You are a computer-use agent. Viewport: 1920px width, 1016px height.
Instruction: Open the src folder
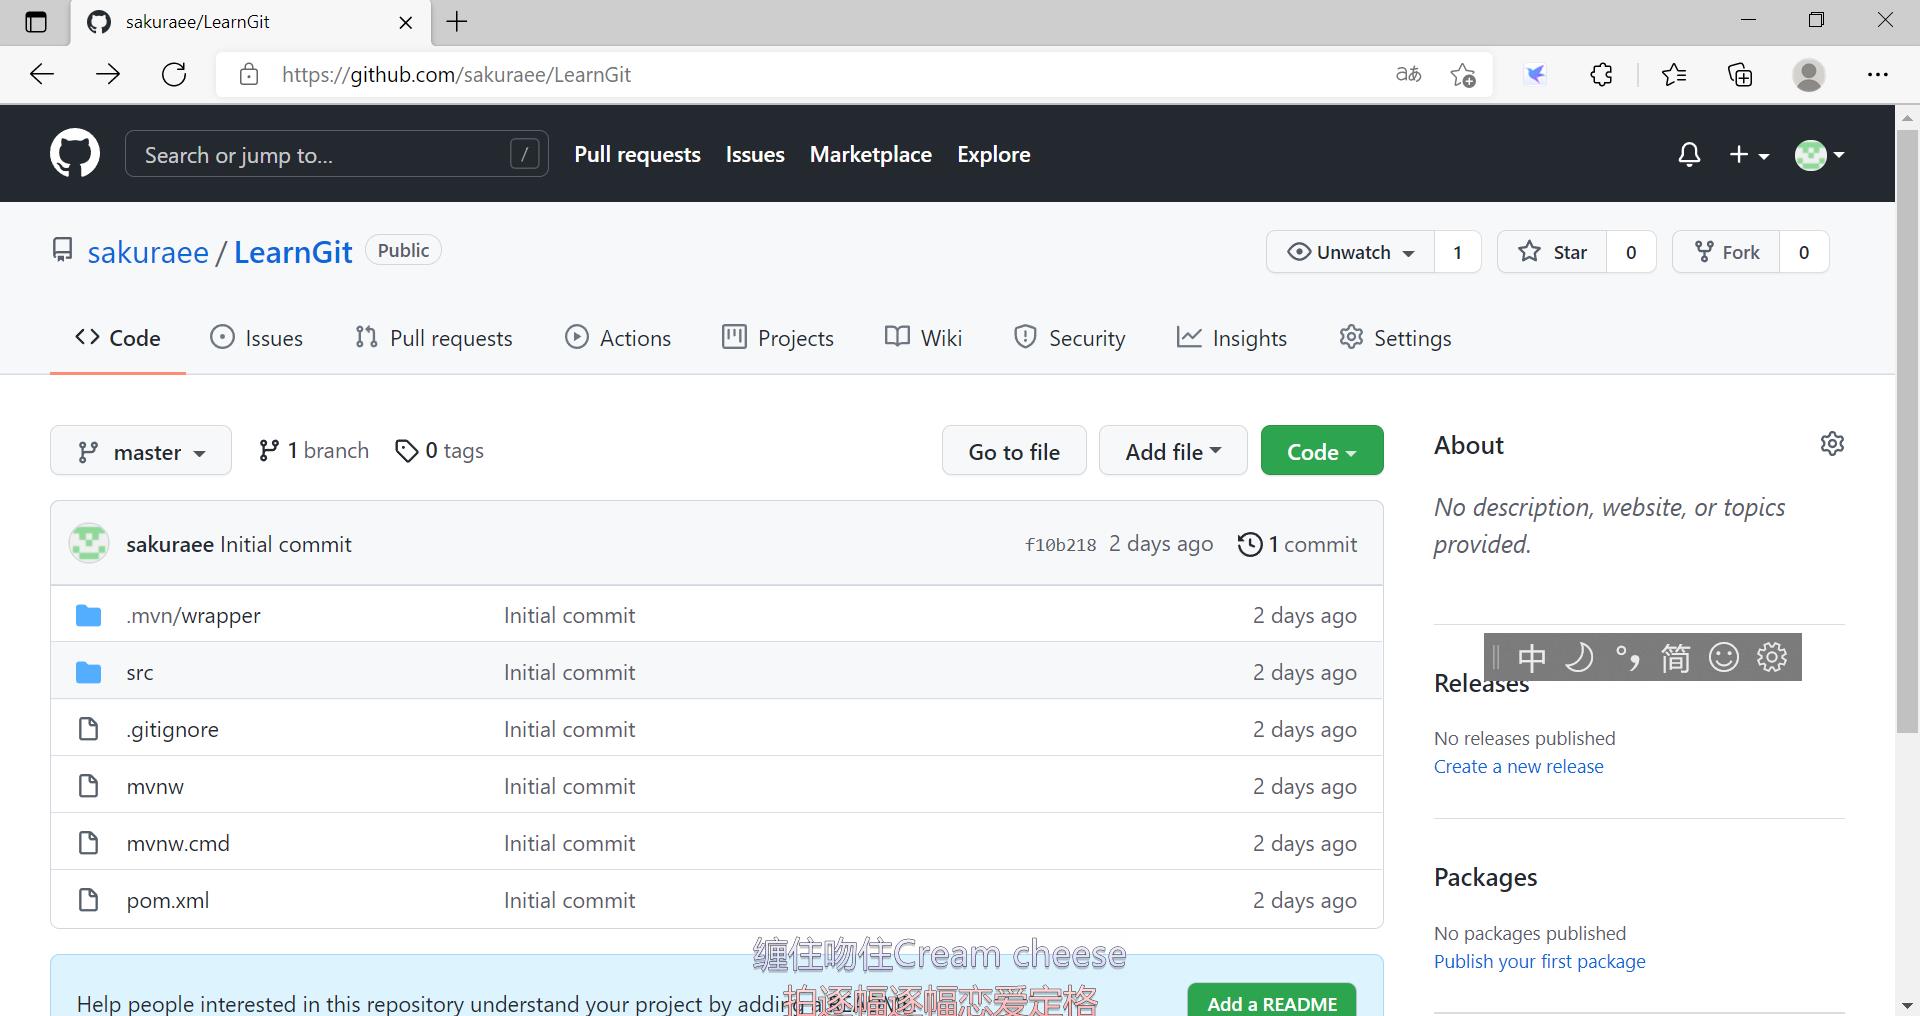click(x=140, y=672)
